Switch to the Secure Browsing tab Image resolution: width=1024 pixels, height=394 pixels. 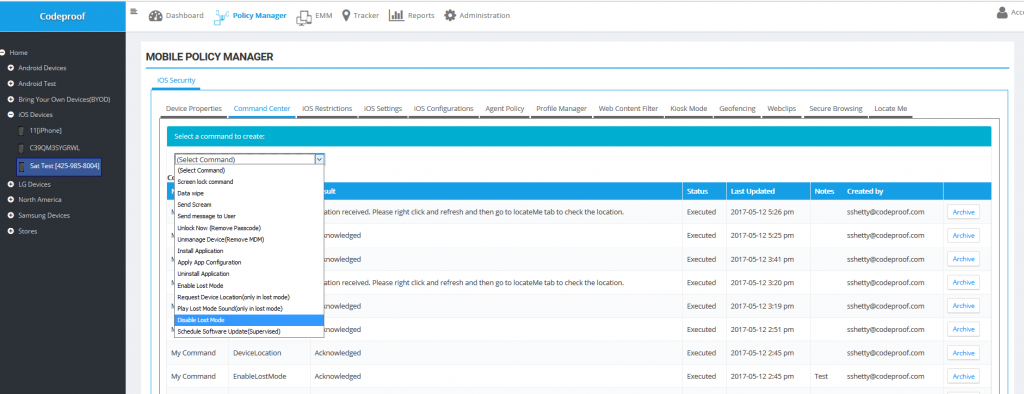click(836, 108)
